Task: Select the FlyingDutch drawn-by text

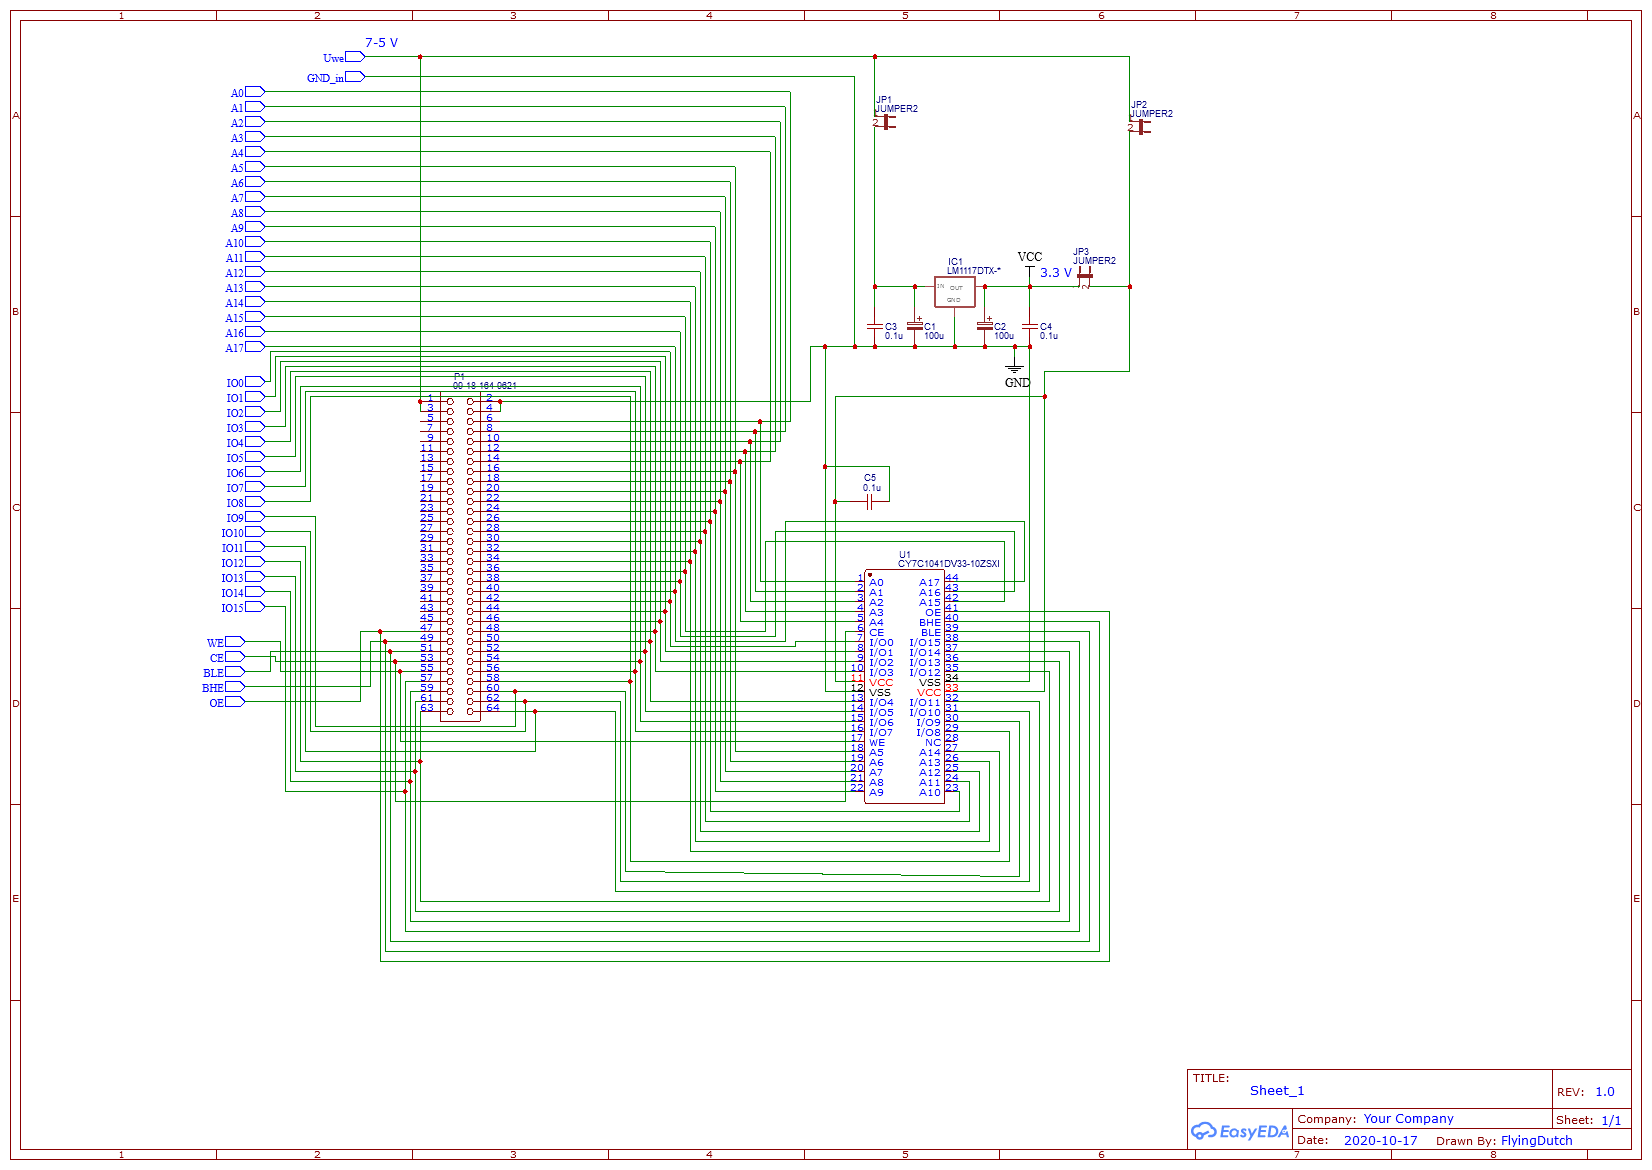Action: point(1536,1140)
